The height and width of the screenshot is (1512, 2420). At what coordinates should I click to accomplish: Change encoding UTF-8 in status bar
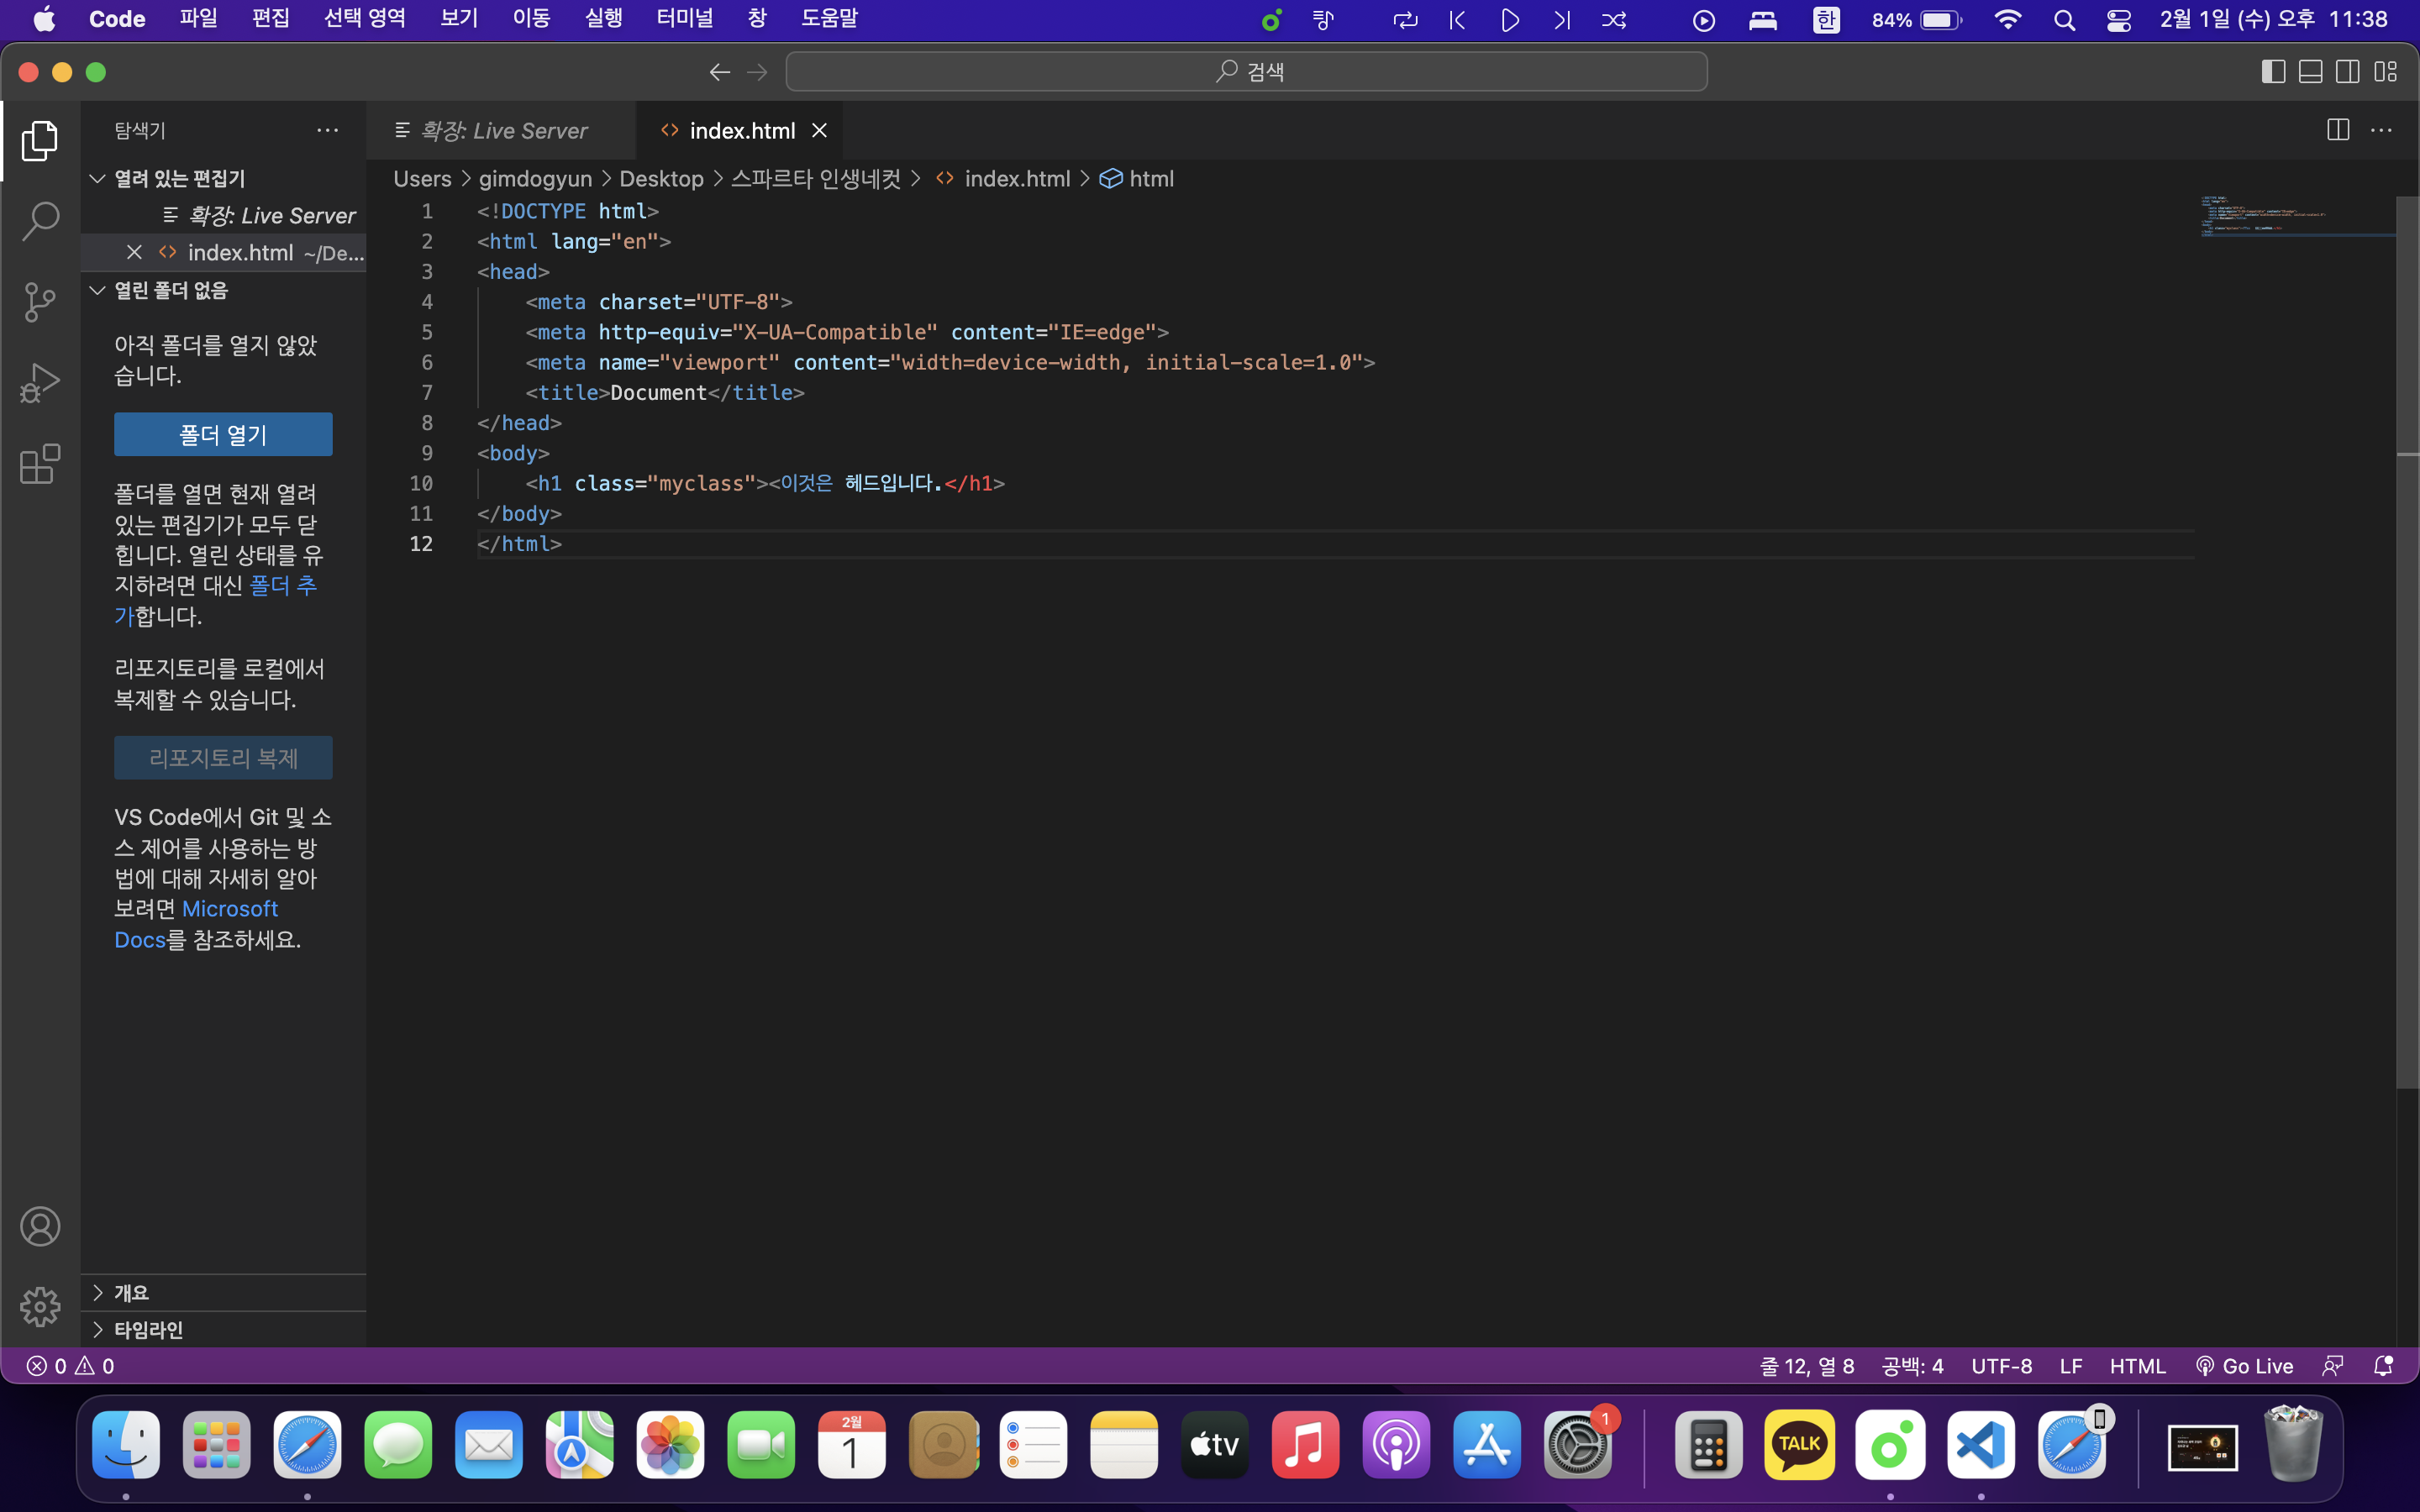(x=2001, y=1366)
